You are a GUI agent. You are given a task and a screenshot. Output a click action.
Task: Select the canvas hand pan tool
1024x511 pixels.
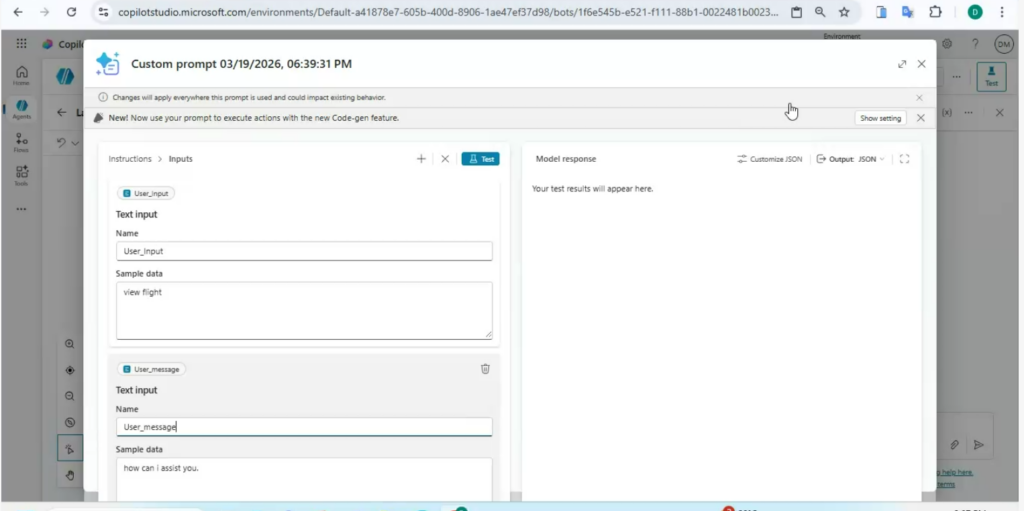pyautogui.click(x=70, y=475)
